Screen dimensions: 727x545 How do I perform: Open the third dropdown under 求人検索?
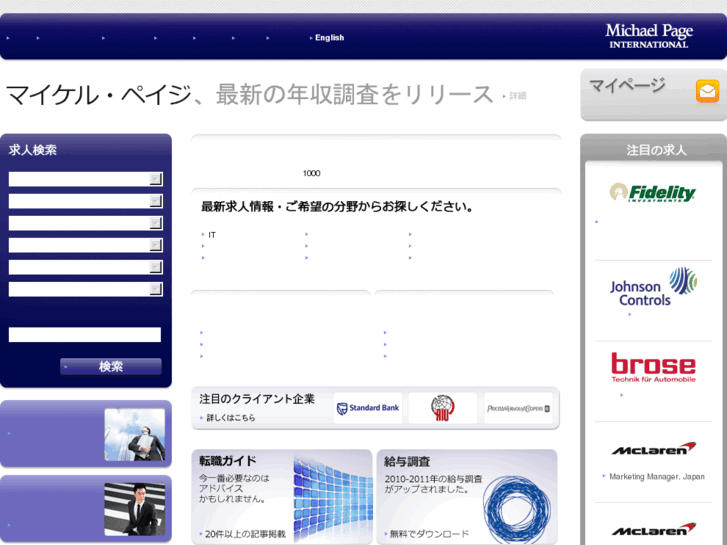[x=85, y=223]
